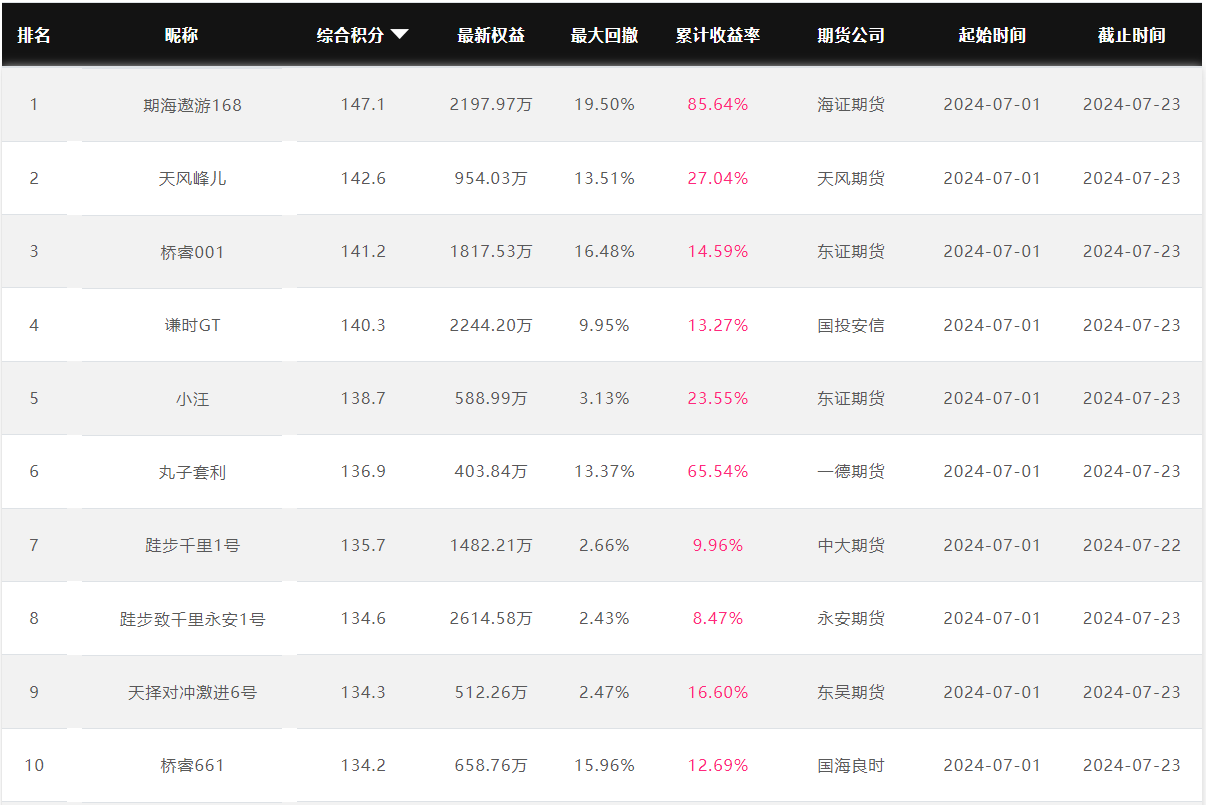This screenshot has height=805, width=1206.
Task: Open trader profile 天风峰儿
Action: click(x=192, y=178)
